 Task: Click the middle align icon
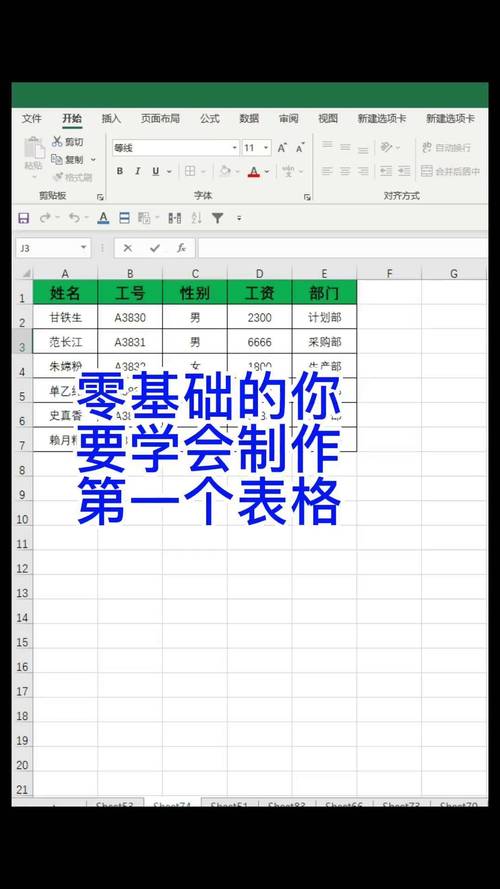[x=345, y=147]
